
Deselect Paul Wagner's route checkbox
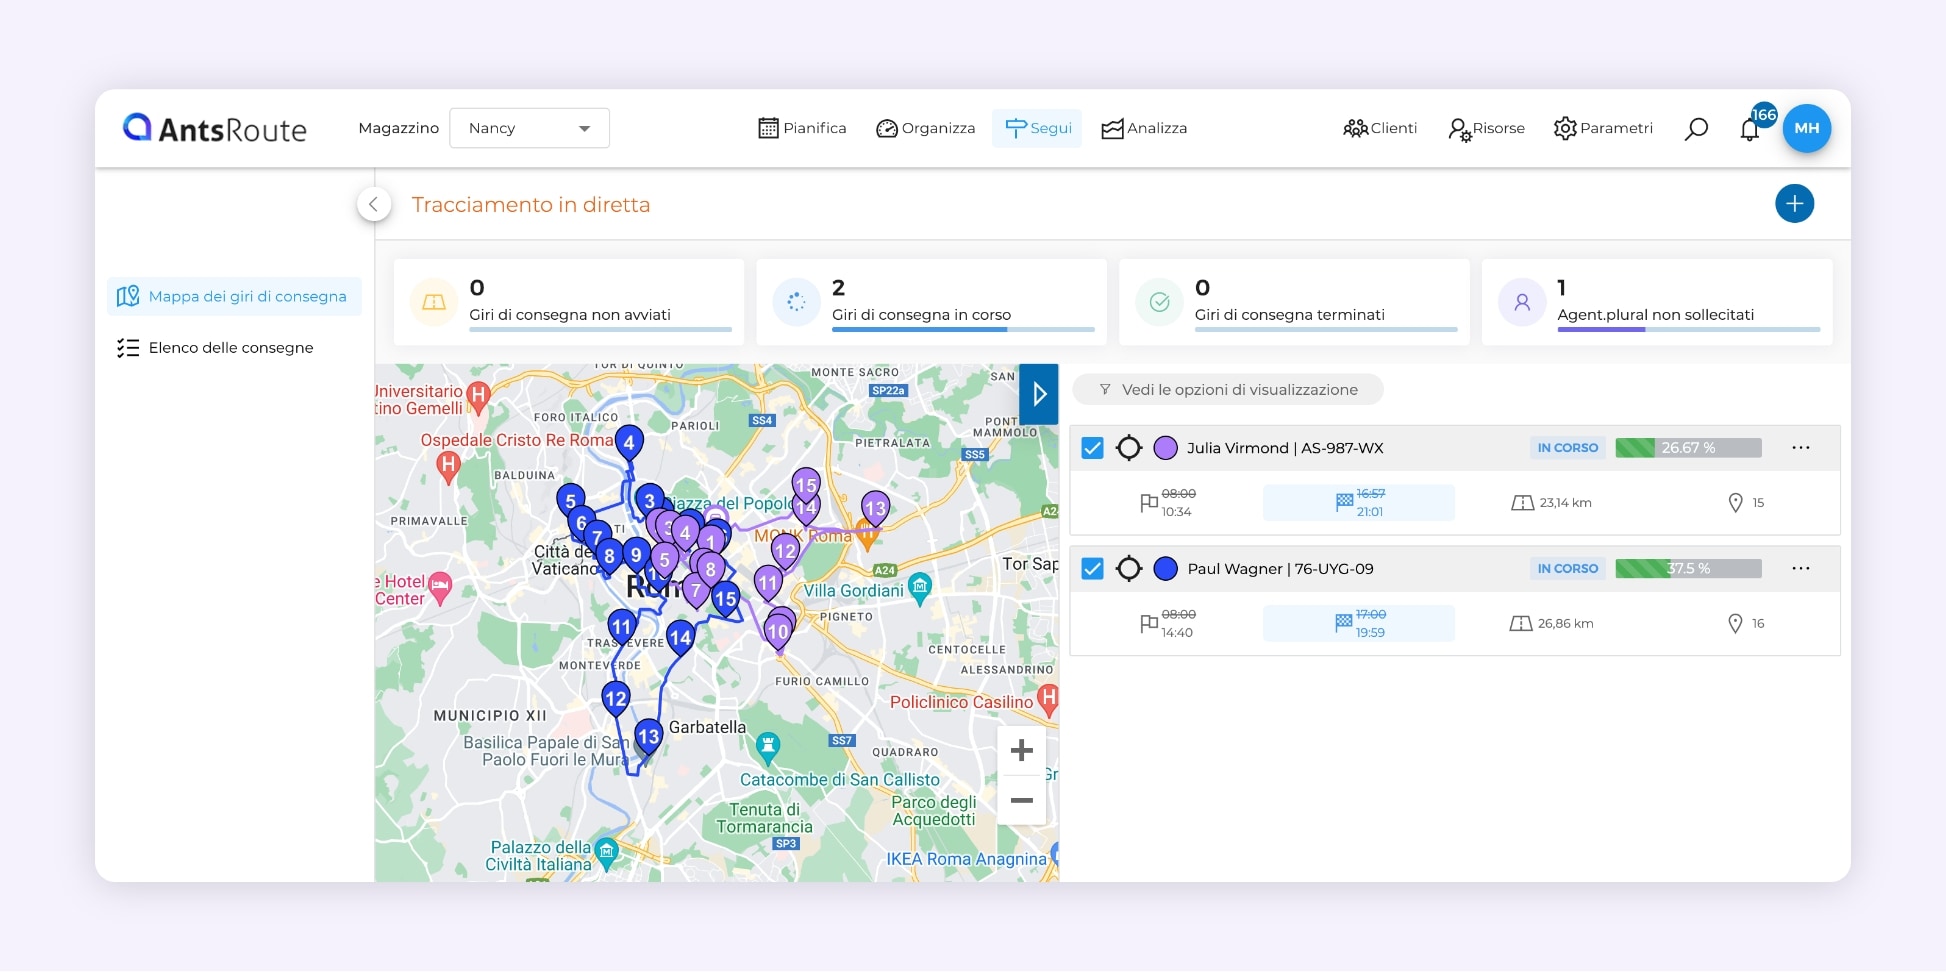point(1092,568)
